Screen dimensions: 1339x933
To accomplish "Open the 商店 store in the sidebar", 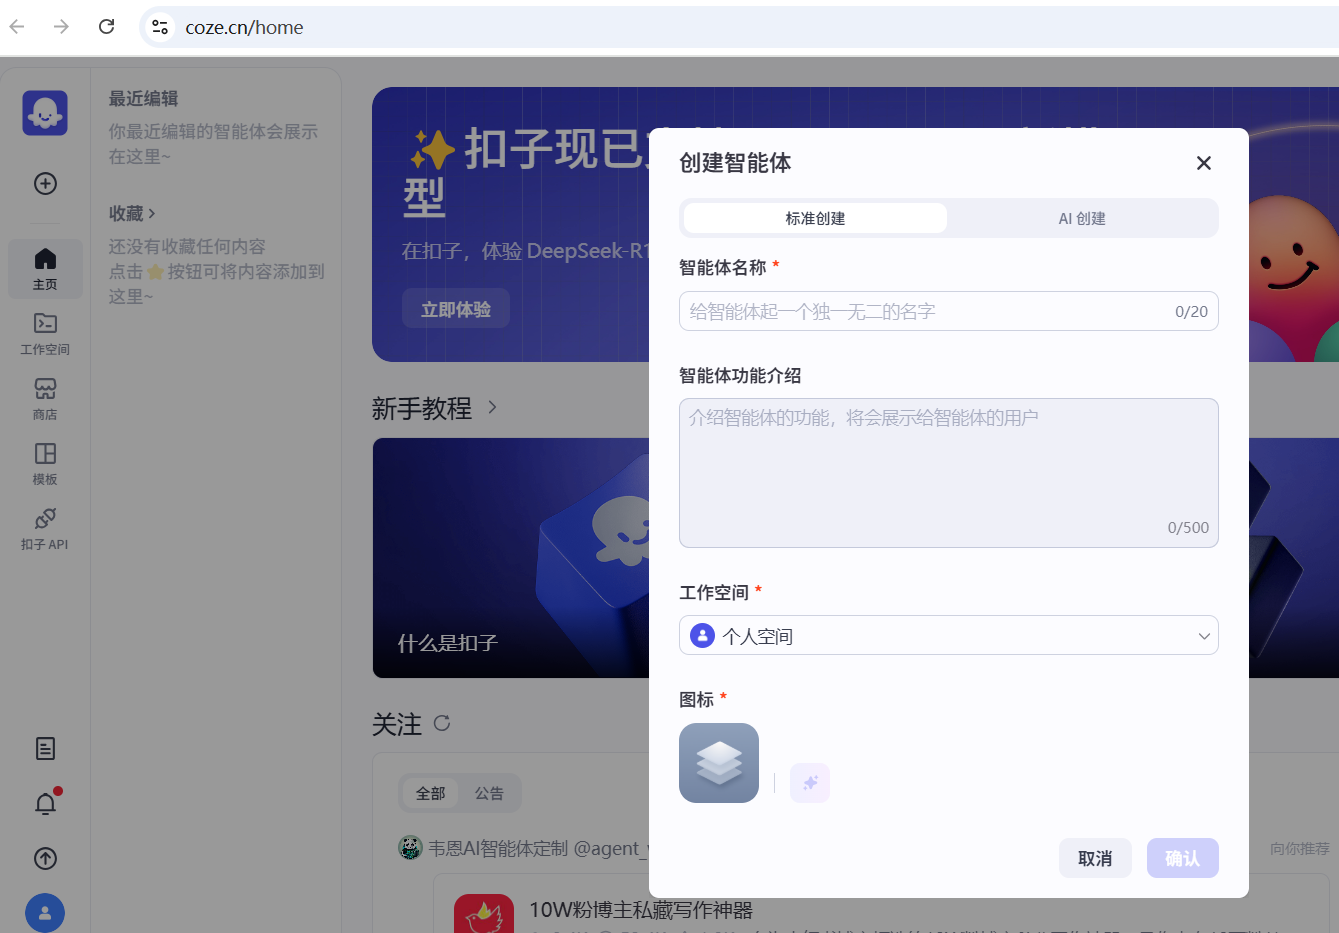I will pos(45,399).
